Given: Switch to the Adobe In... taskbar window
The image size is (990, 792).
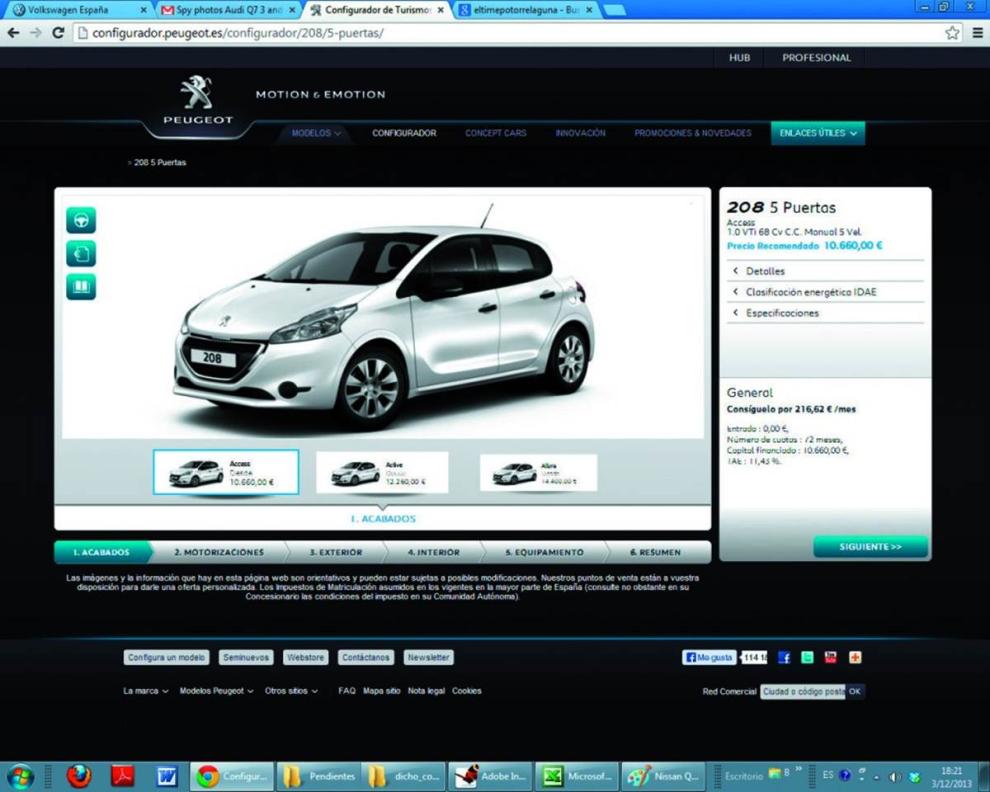Looking at the screenshot, I should pos(491,776).
